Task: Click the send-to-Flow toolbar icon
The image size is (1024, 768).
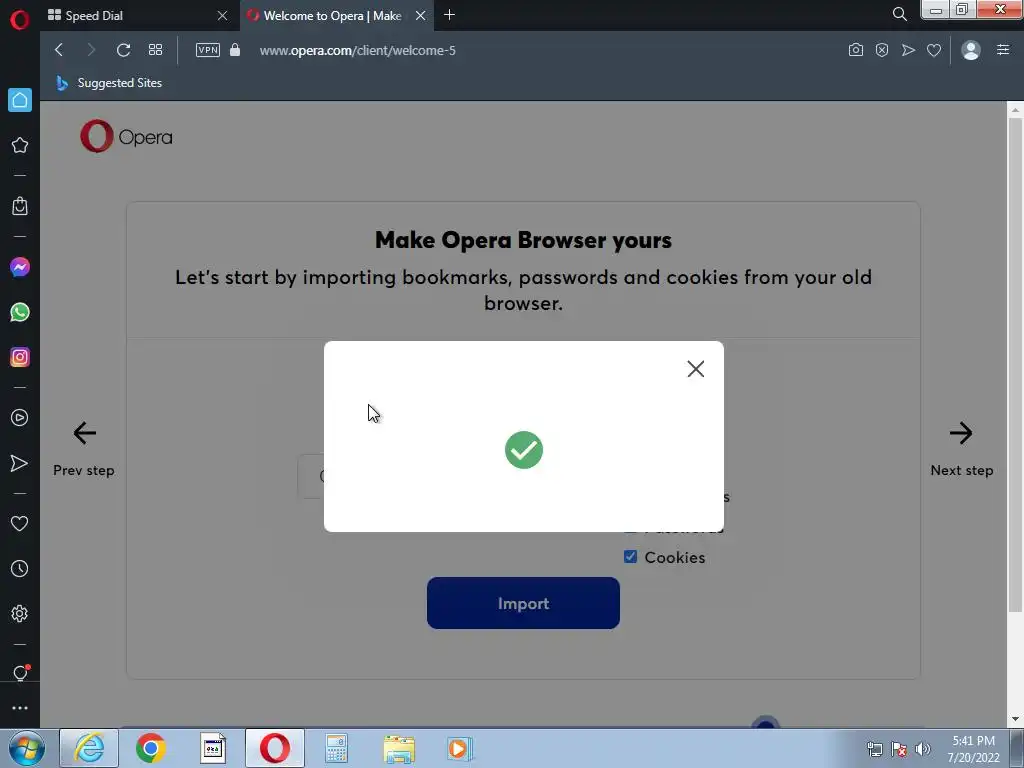Action: pos(908,50)
